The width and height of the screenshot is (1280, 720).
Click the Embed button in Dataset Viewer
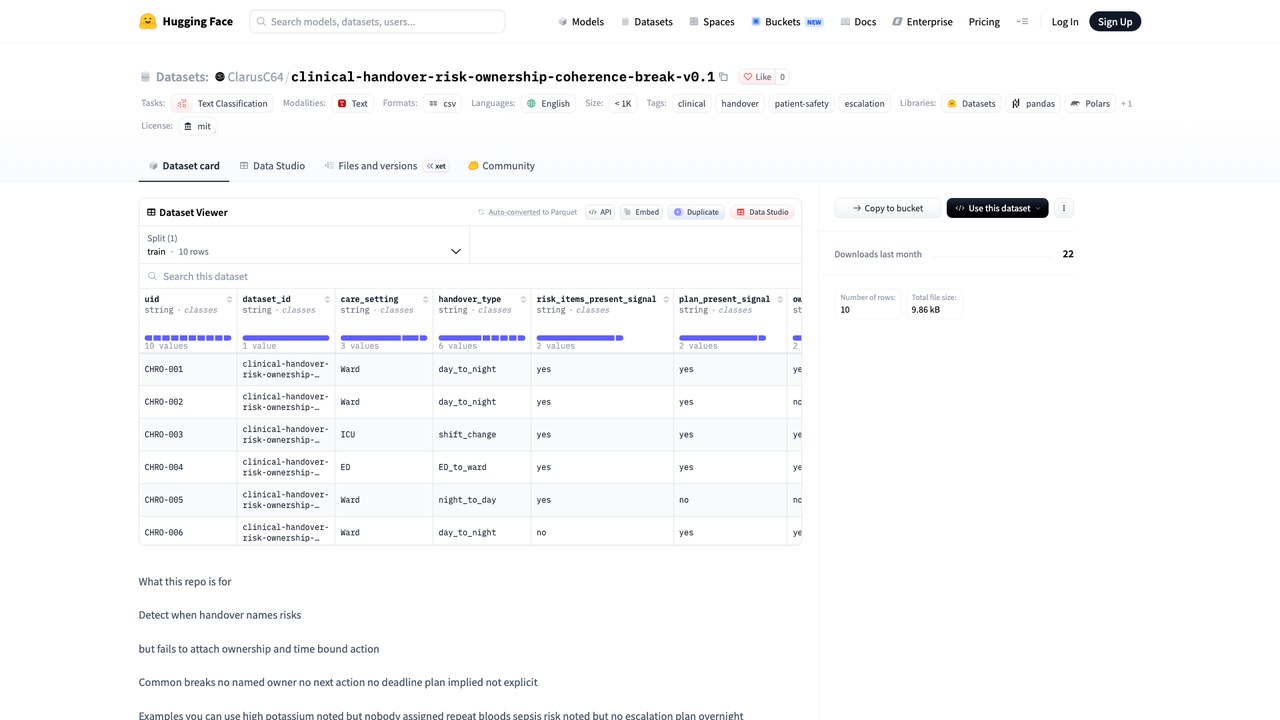point(641,212)
